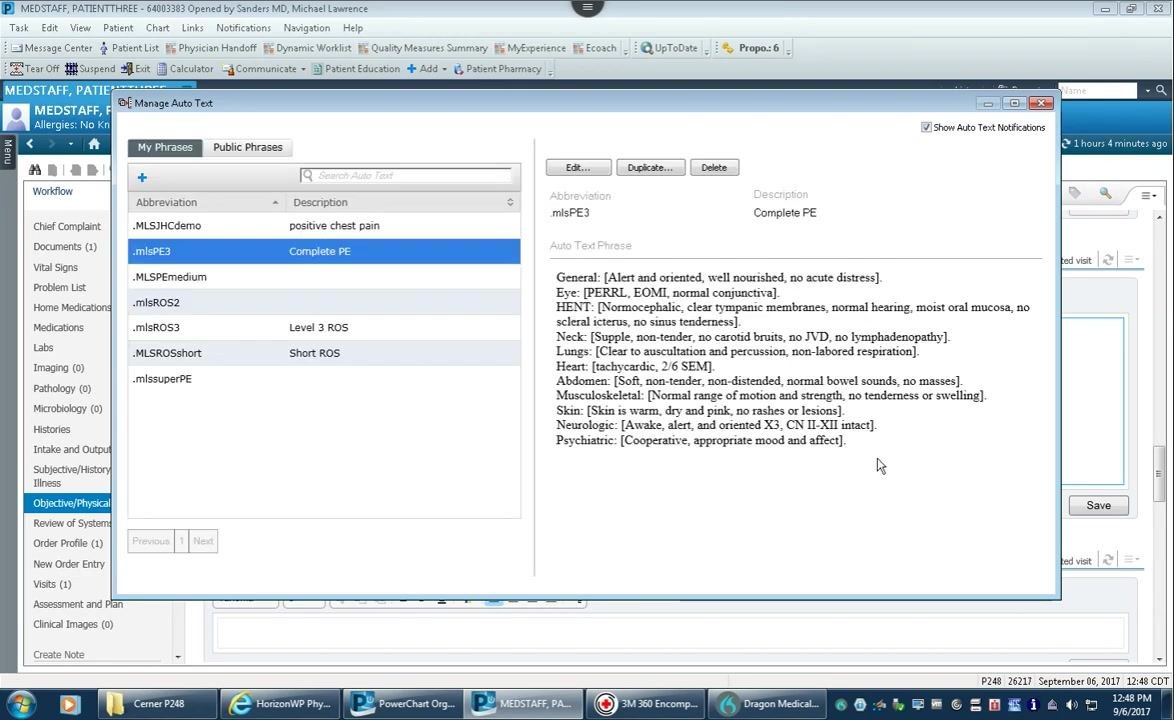Screen dimensions: 1174x720
Task: Open Task menu
Action: (19, 28)
